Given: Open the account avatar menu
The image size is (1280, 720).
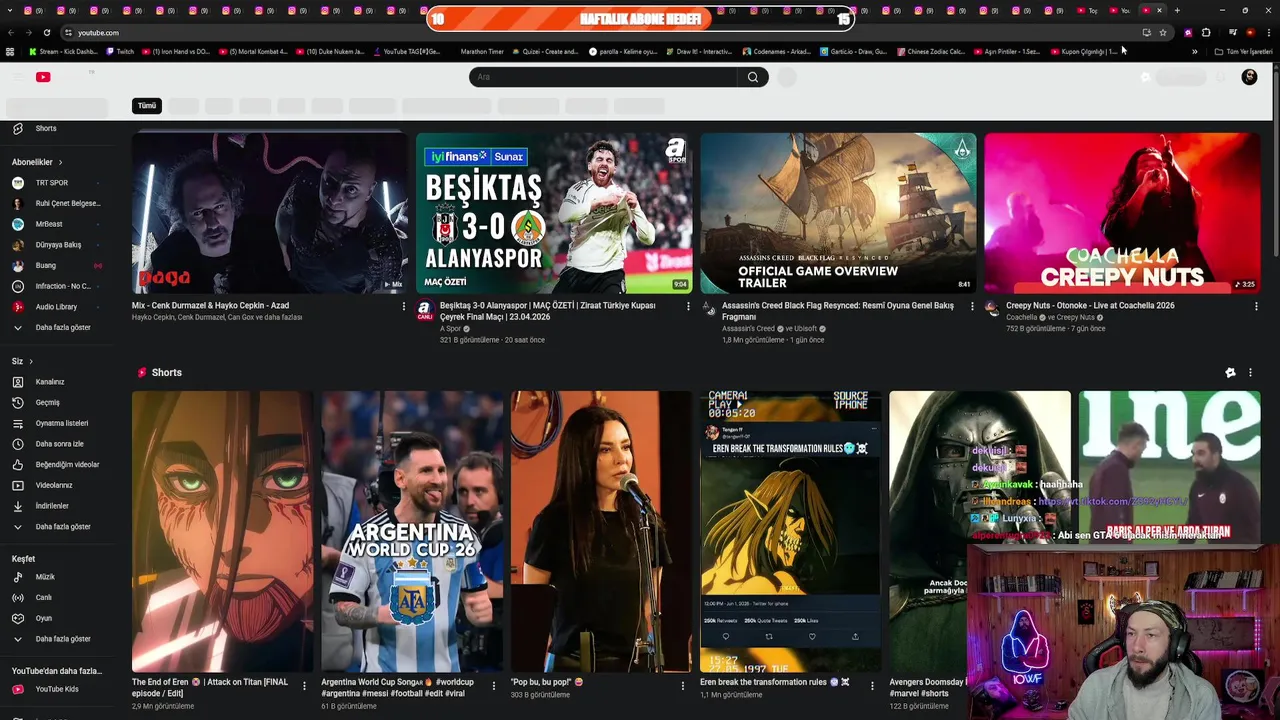Looking at the screenshot, I should pos(1249,77).
